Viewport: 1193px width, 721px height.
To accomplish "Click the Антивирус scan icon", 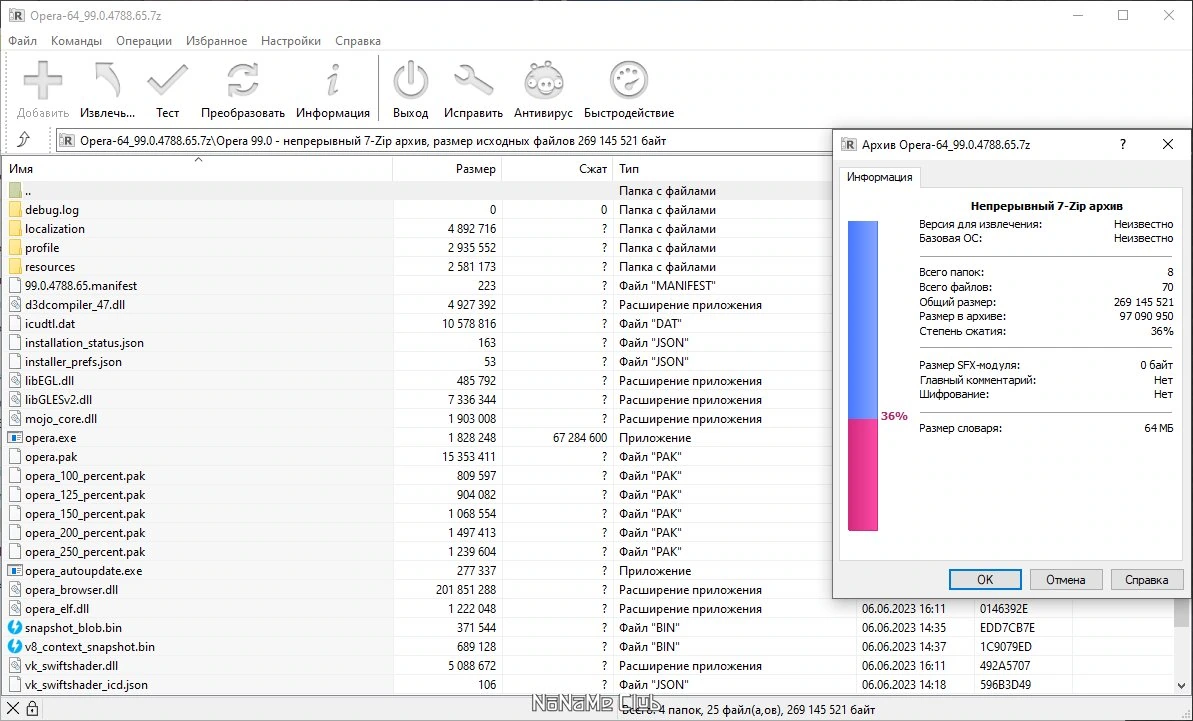I will [543, 80].
